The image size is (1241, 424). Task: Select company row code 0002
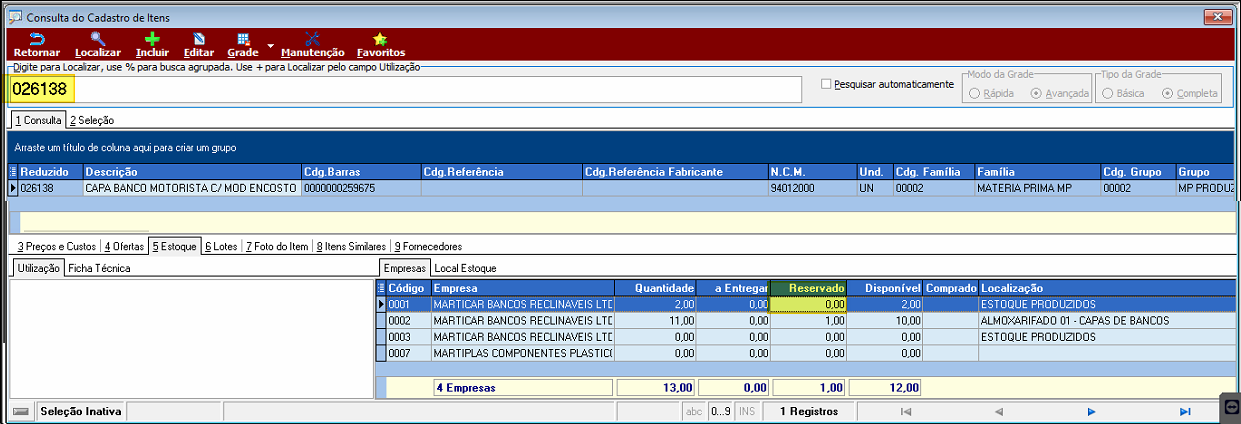coord(408,320)
